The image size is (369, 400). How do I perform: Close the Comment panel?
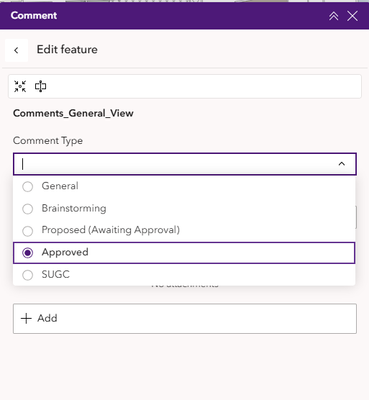[352, 16]
